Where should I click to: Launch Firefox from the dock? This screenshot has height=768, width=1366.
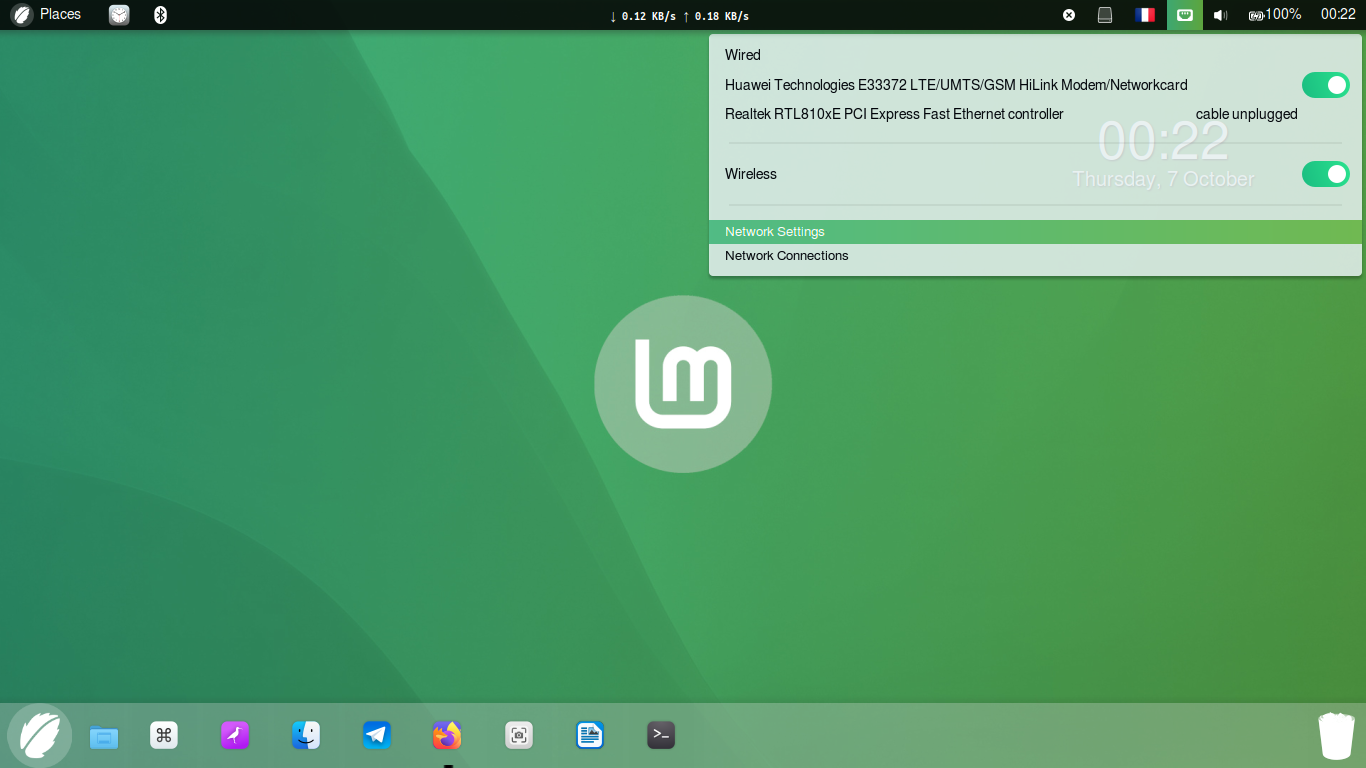tap(447, 736)
